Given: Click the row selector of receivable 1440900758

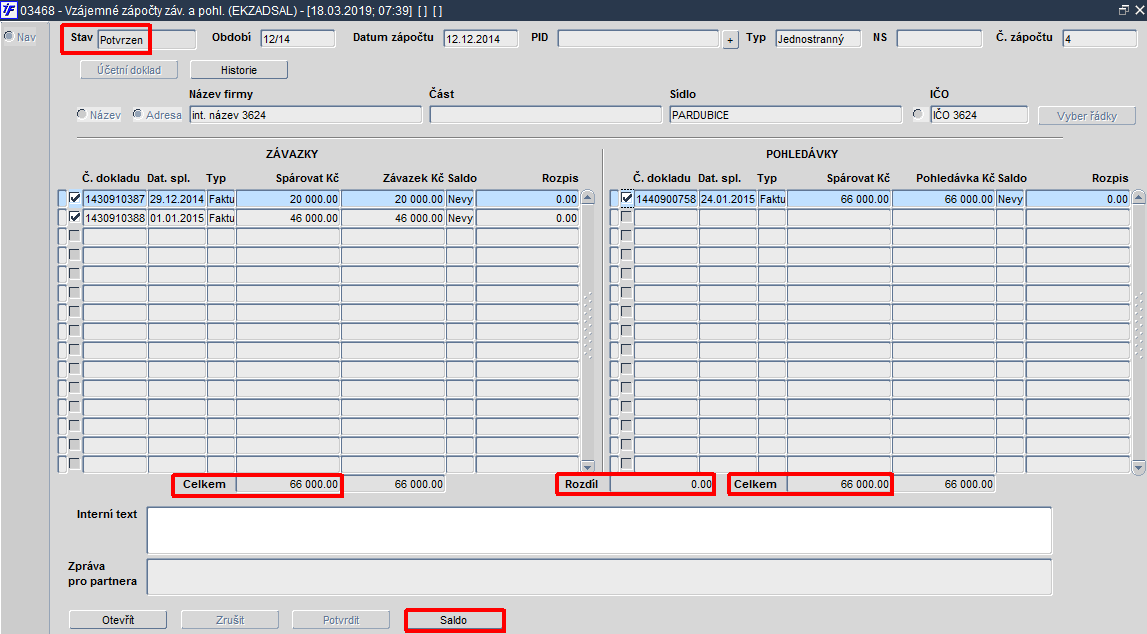Looking at the screenshot, I should (x=614, y=199).
